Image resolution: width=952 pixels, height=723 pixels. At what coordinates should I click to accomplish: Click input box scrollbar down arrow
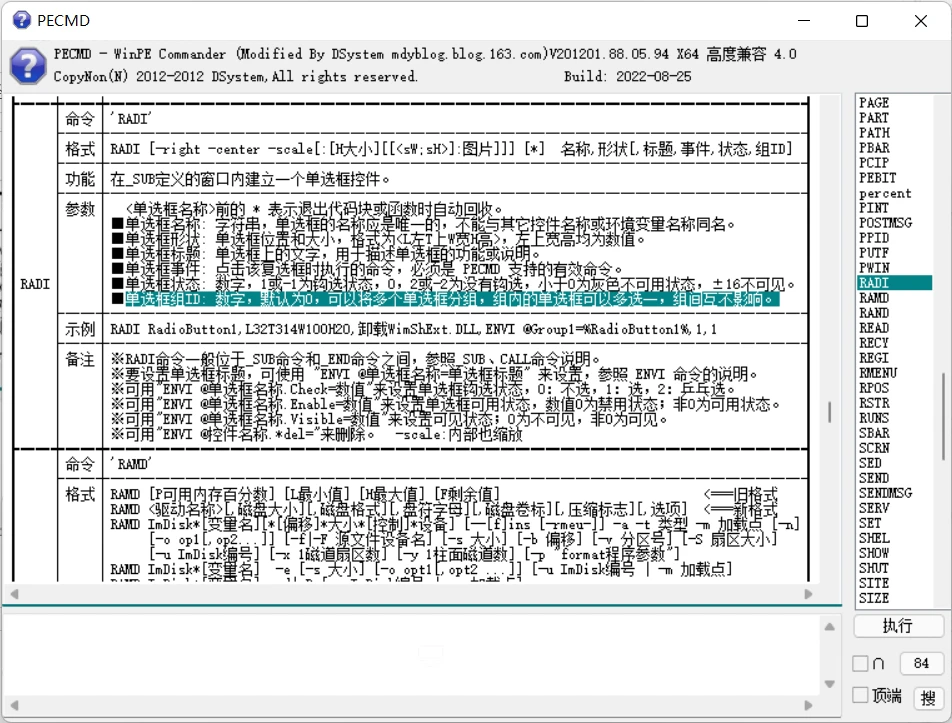[x=829, y=684]
